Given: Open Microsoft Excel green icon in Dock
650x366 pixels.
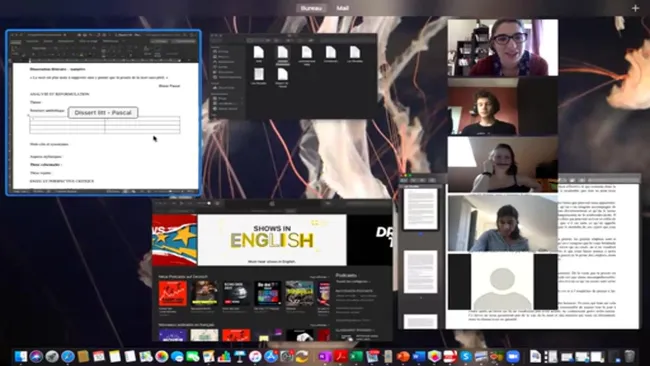Looking at the screenshot, I should 357,356.
